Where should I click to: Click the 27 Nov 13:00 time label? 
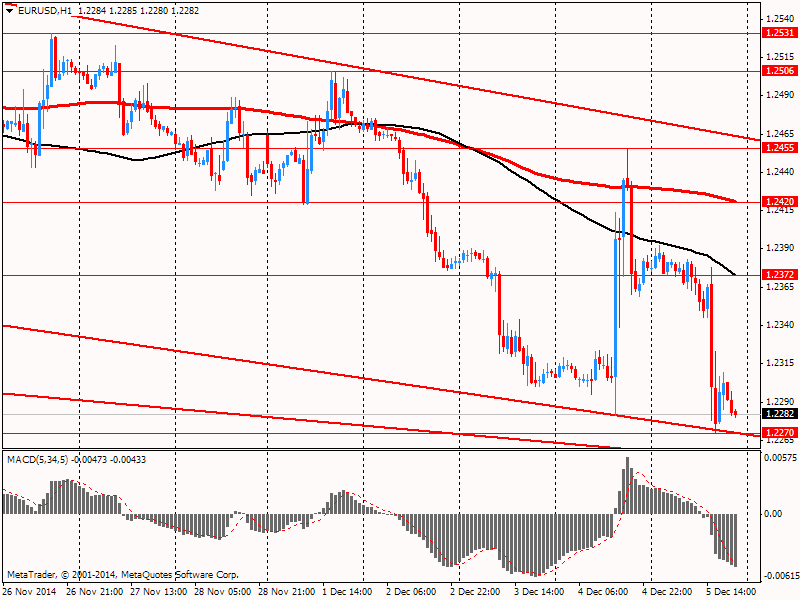159,591
